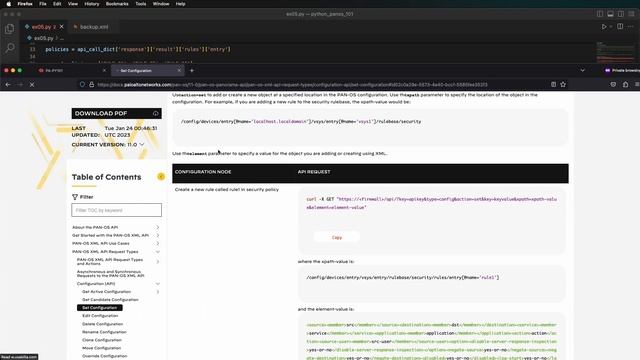
Task: Focus the Filter TOC by keyword field
Action: (x=116, y=210)
